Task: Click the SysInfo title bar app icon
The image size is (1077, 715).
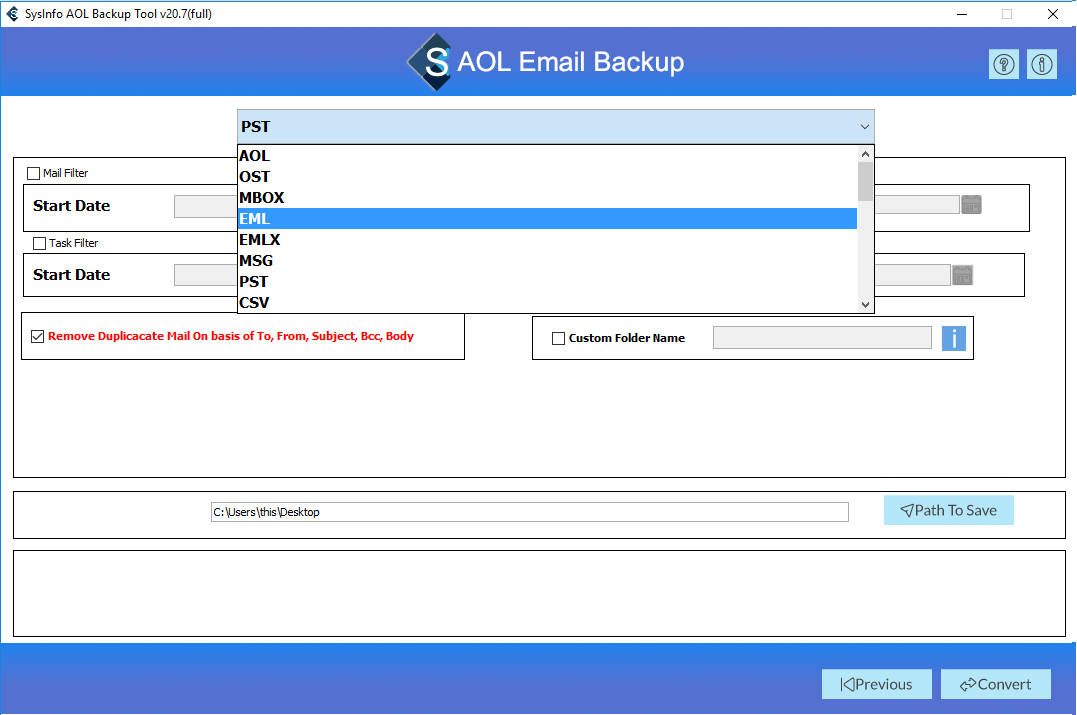Action: click(13, 14)
